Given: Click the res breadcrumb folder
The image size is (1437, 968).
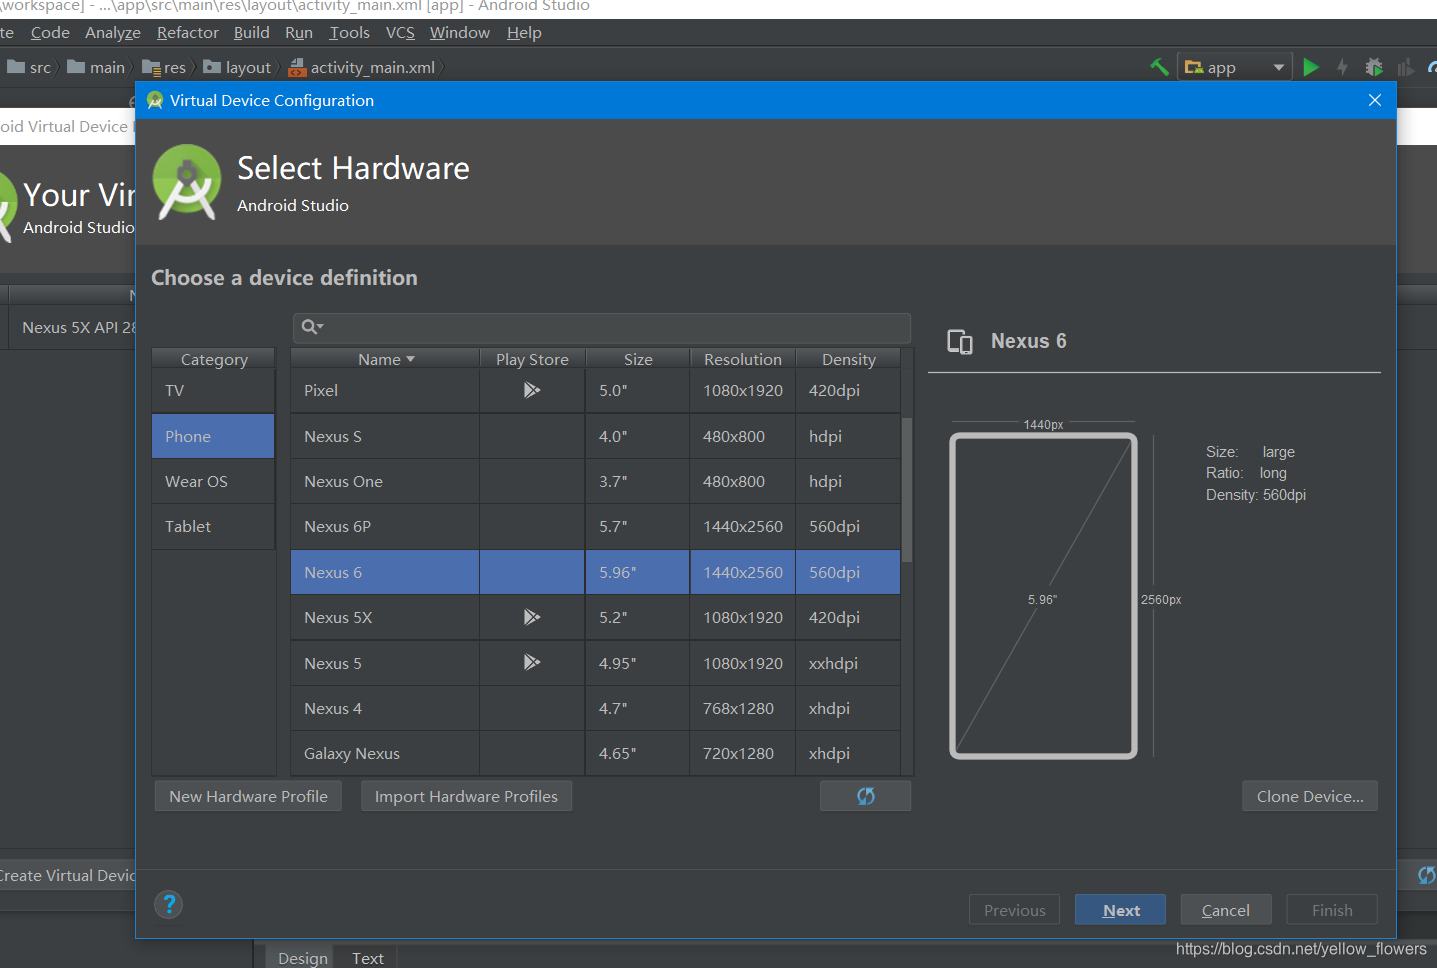Looking at the screenshot, I should pos(164,67).
